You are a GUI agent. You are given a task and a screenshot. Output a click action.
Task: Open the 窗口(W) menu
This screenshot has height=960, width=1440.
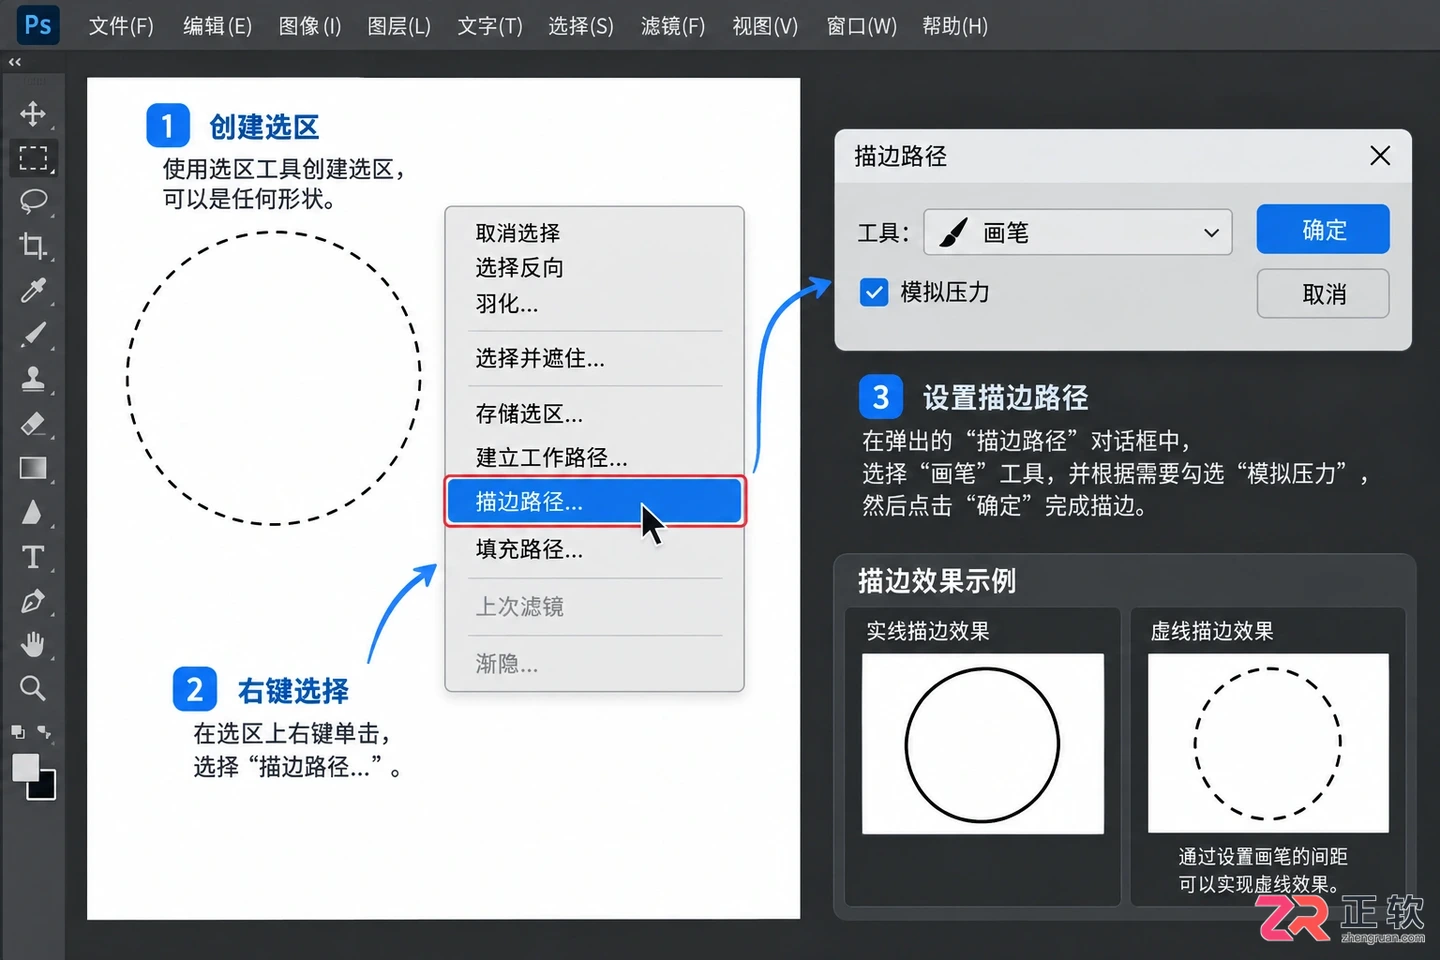862,26
